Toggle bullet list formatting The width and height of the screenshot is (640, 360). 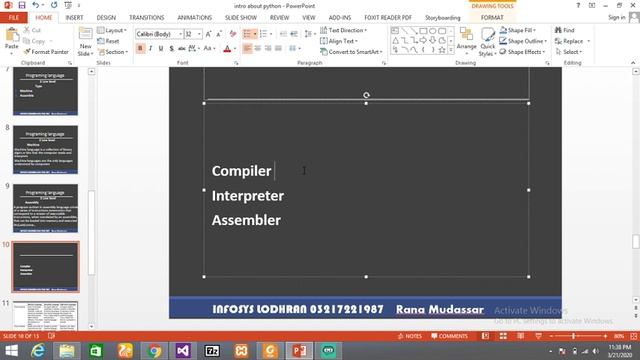[x=247, y=34]
